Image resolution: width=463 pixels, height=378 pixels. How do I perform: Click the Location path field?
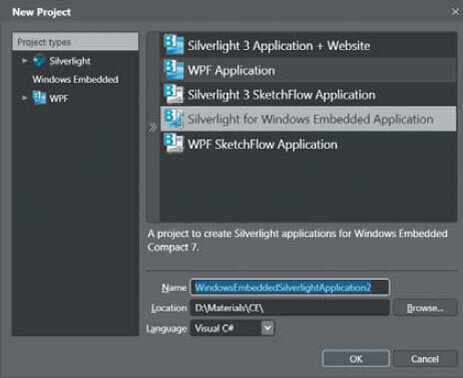tap(289, 308)
